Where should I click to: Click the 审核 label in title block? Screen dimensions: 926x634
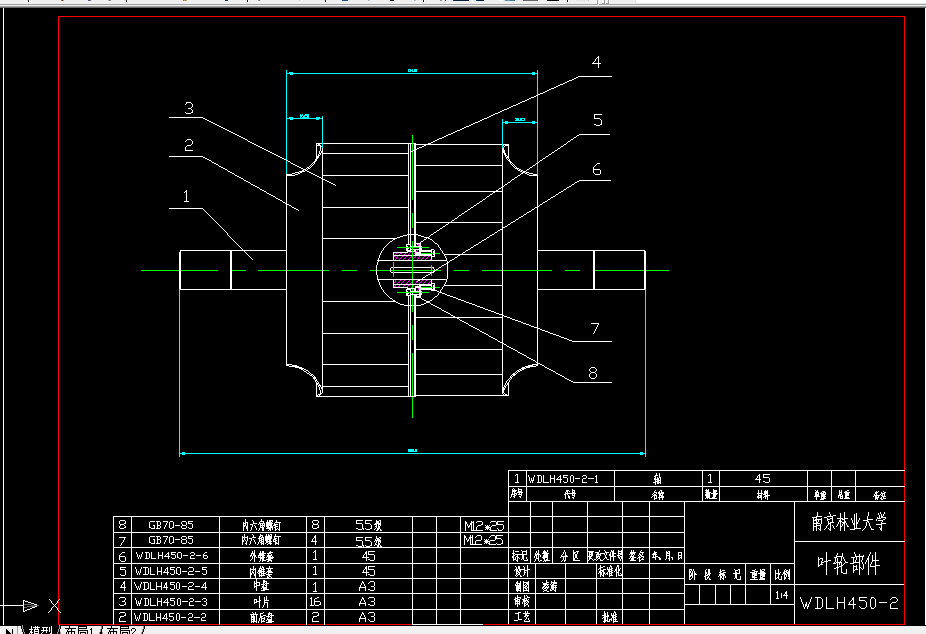tap(522, 602)
